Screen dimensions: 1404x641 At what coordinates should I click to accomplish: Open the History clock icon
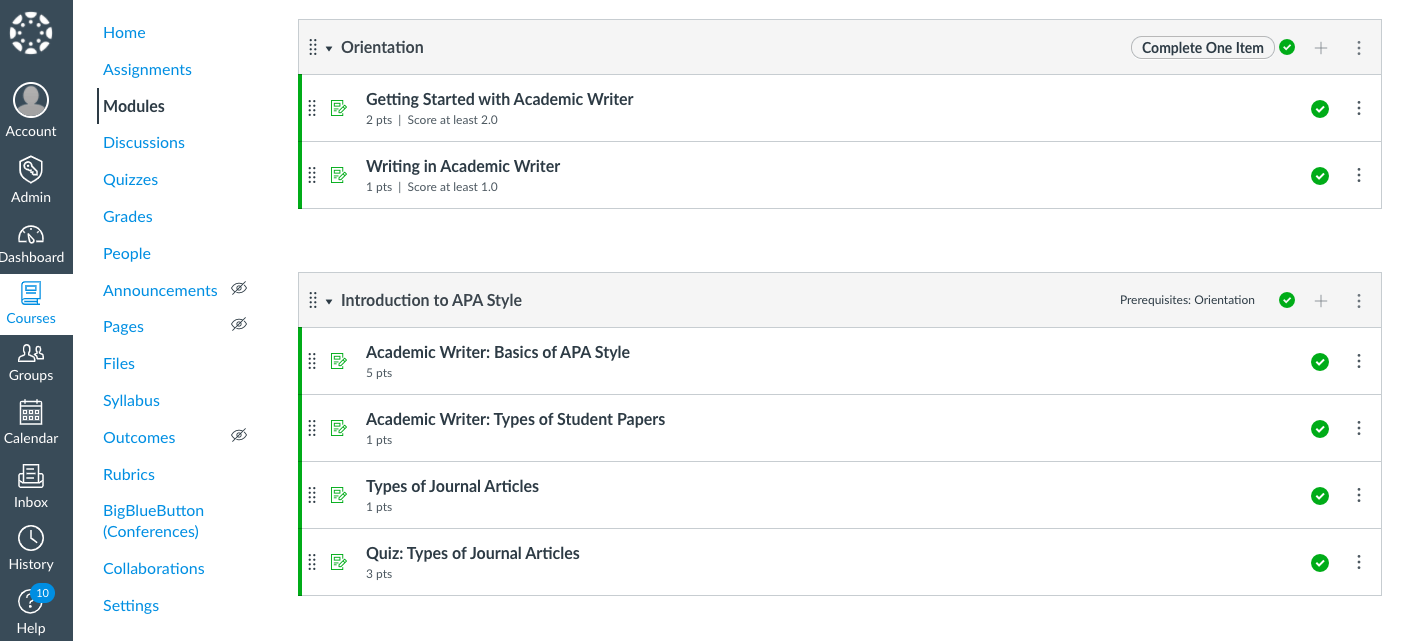(x=31, y=539)
